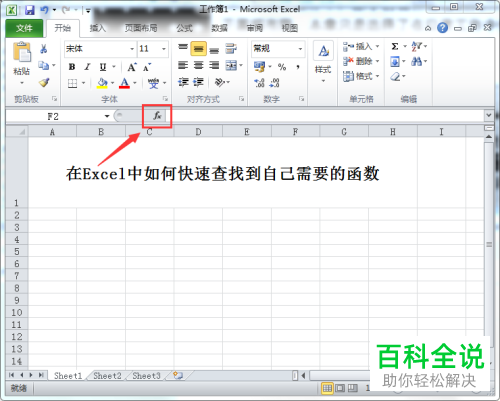Open Excel Help question mark
Screen dimensions: 500x401
[442, 28]
